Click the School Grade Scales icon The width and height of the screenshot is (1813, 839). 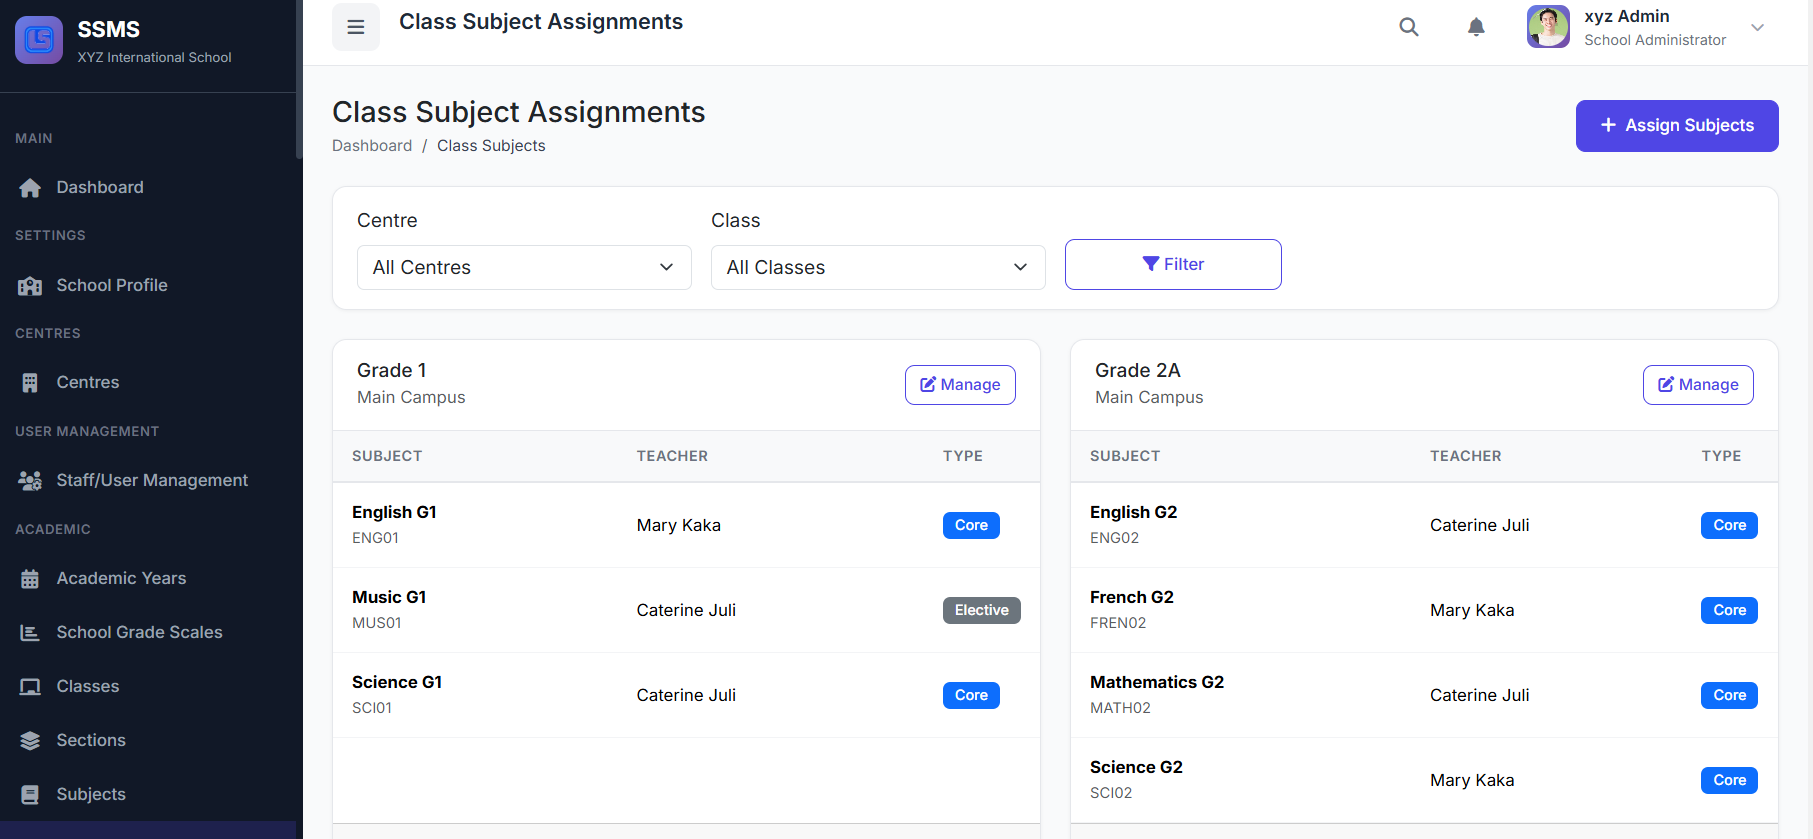[30, 633]
